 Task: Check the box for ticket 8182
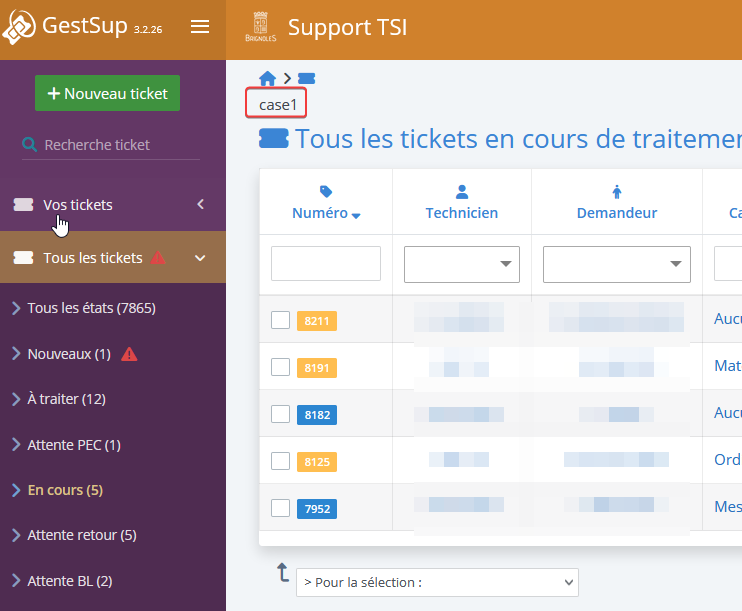(x=280, y=414)
